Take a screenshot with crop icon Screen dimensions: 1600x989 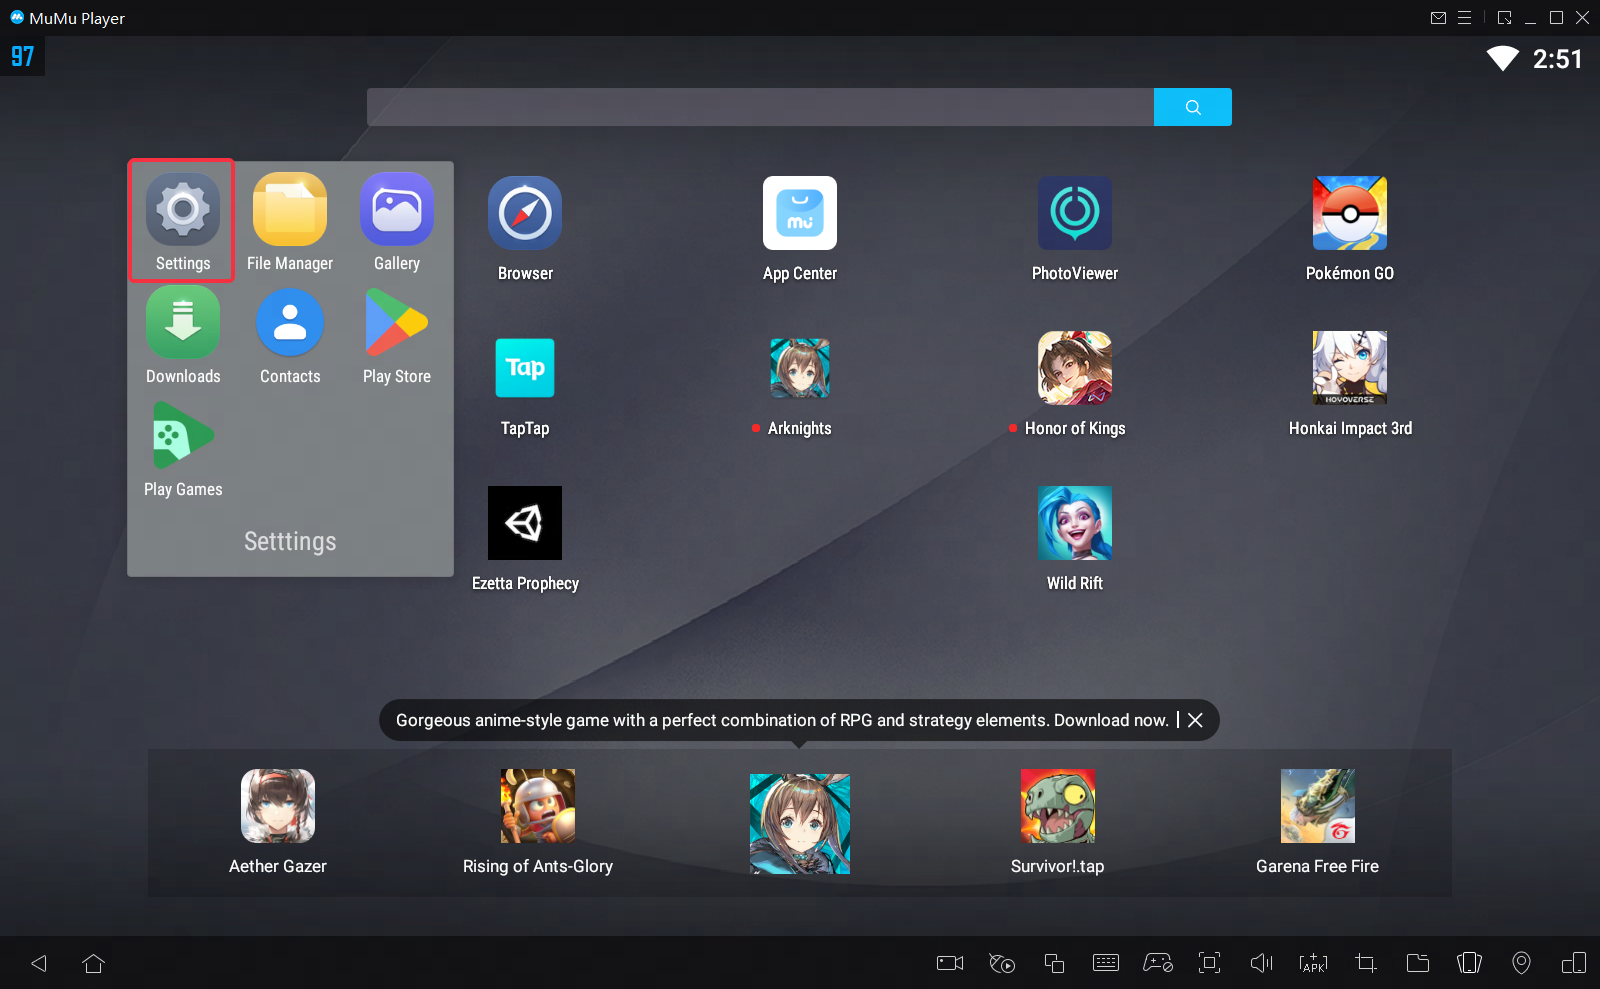(x=1366, y=963)
